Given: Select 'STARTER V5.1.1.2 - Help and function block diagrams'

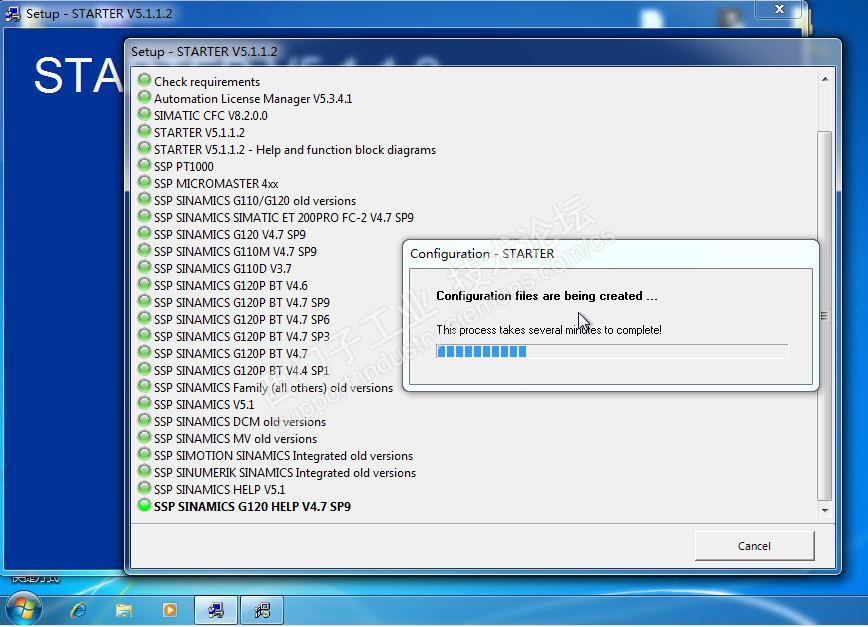Looking at the screenshot, I should tap(295, 149).
